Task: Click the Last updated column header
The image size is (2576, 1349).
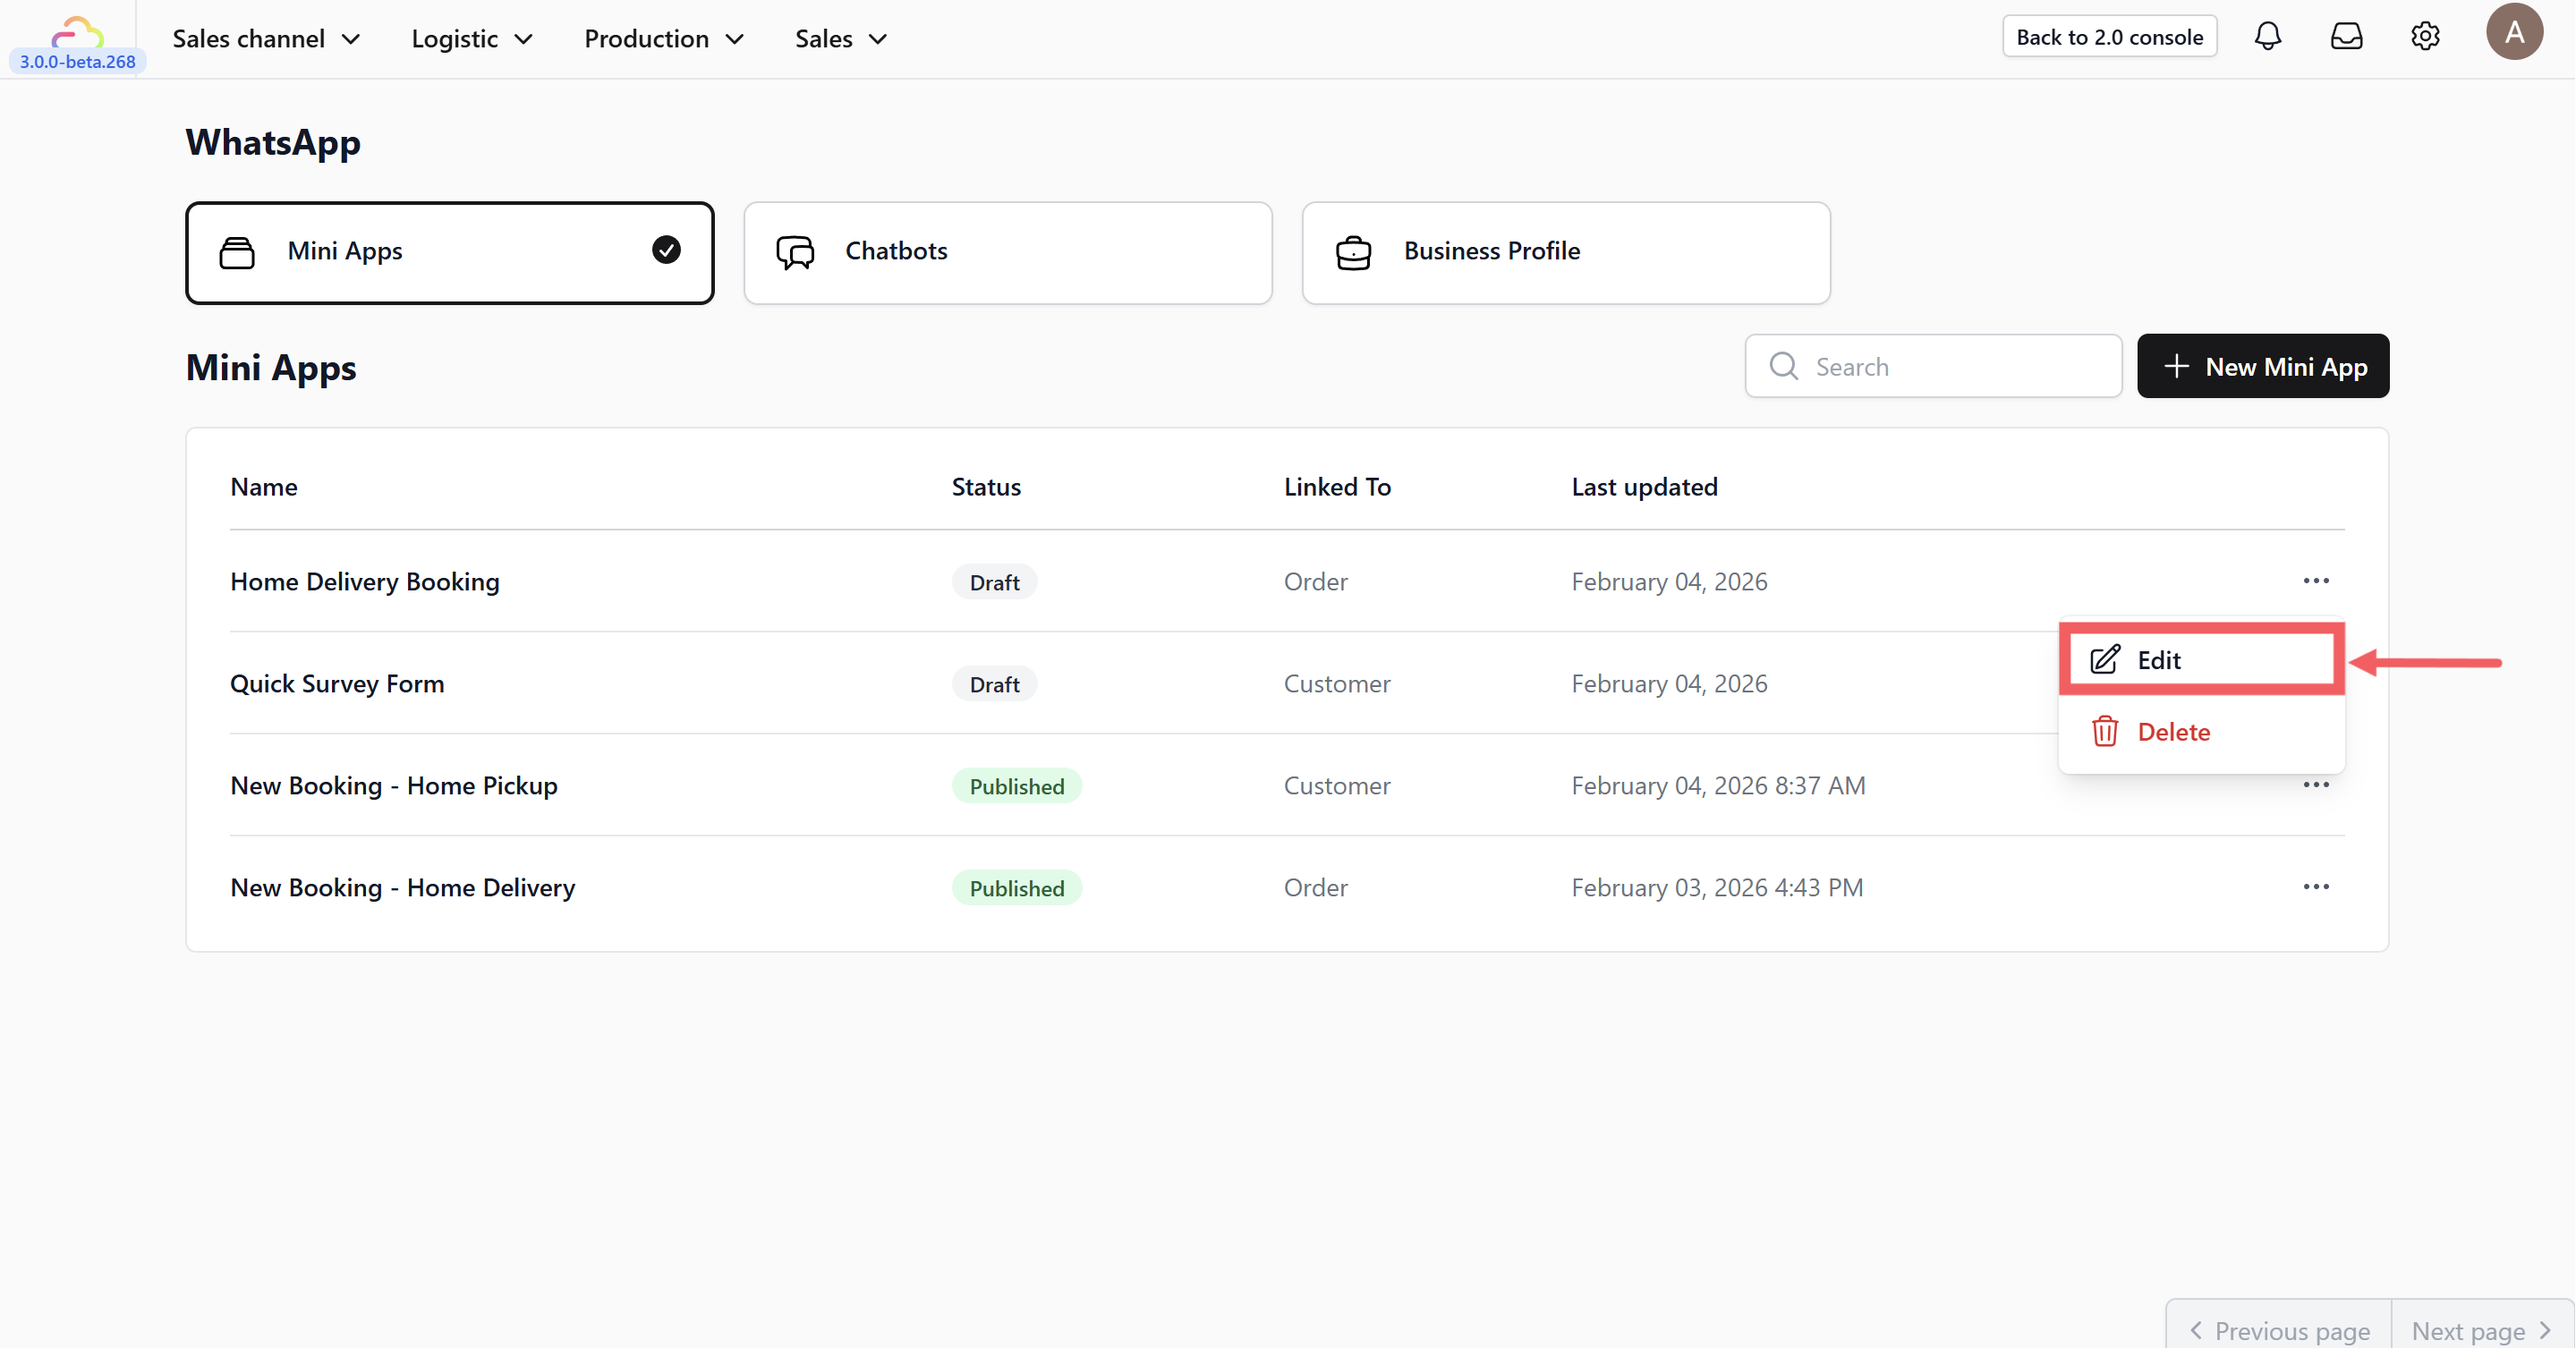Action: pos(1644,487)
